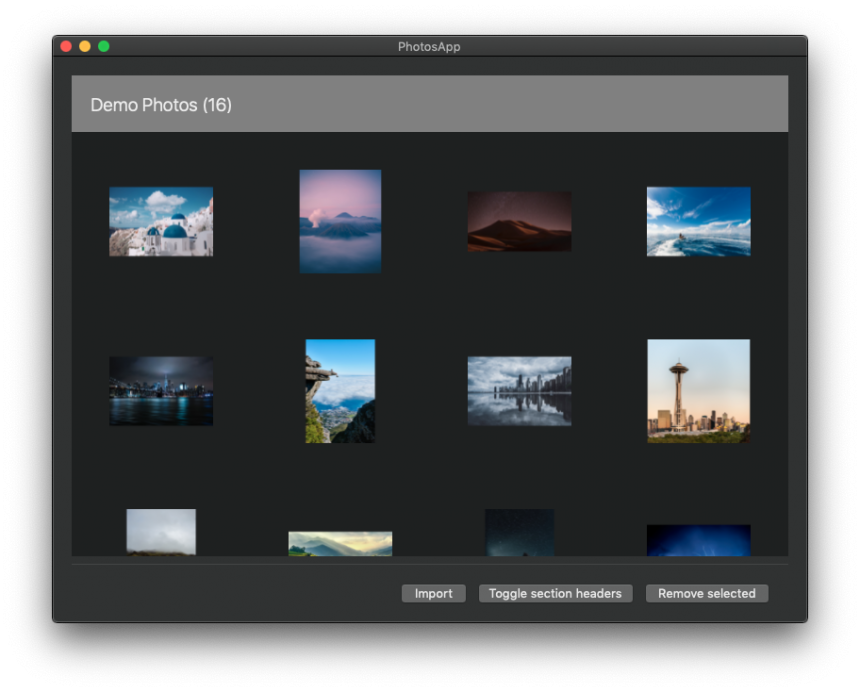860x692 pixels.
Task: Click the Import button
Action: pos(433,593)
